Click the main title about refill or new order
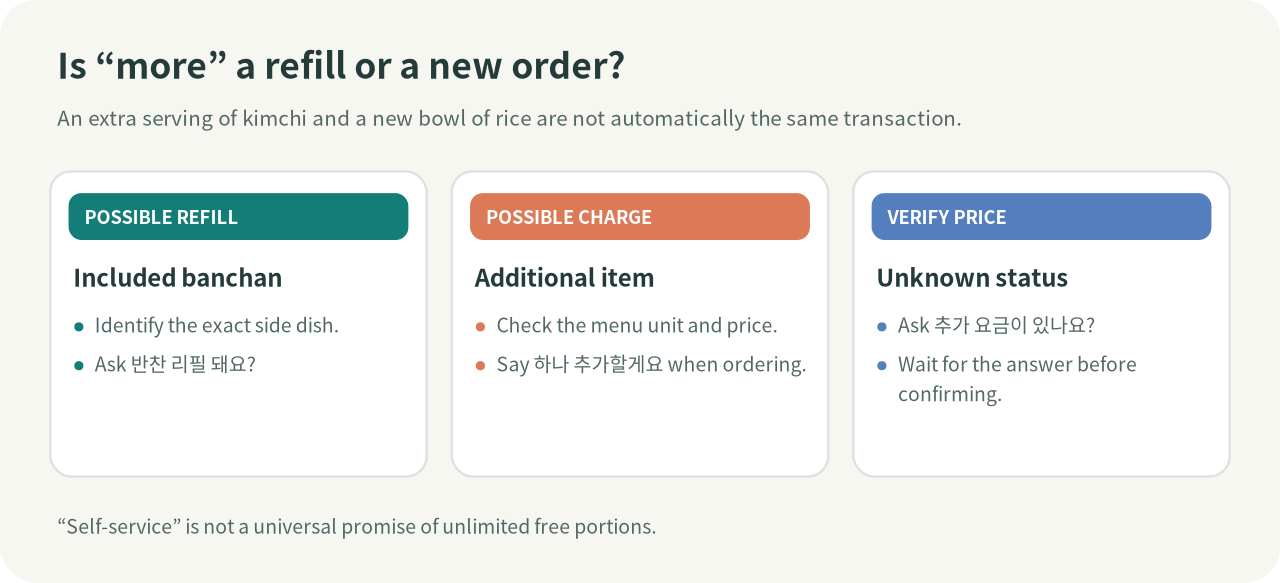Viewport: 1280px width, 583px height. click(x=341, y=66)
